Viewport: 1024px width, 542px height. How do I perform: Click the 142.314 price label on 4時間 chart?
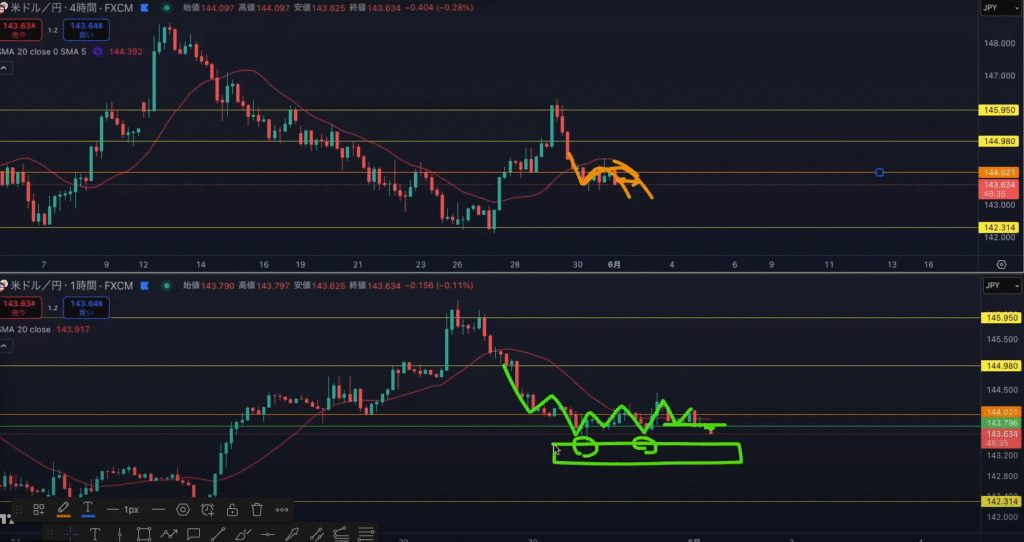tap(999, 228)
